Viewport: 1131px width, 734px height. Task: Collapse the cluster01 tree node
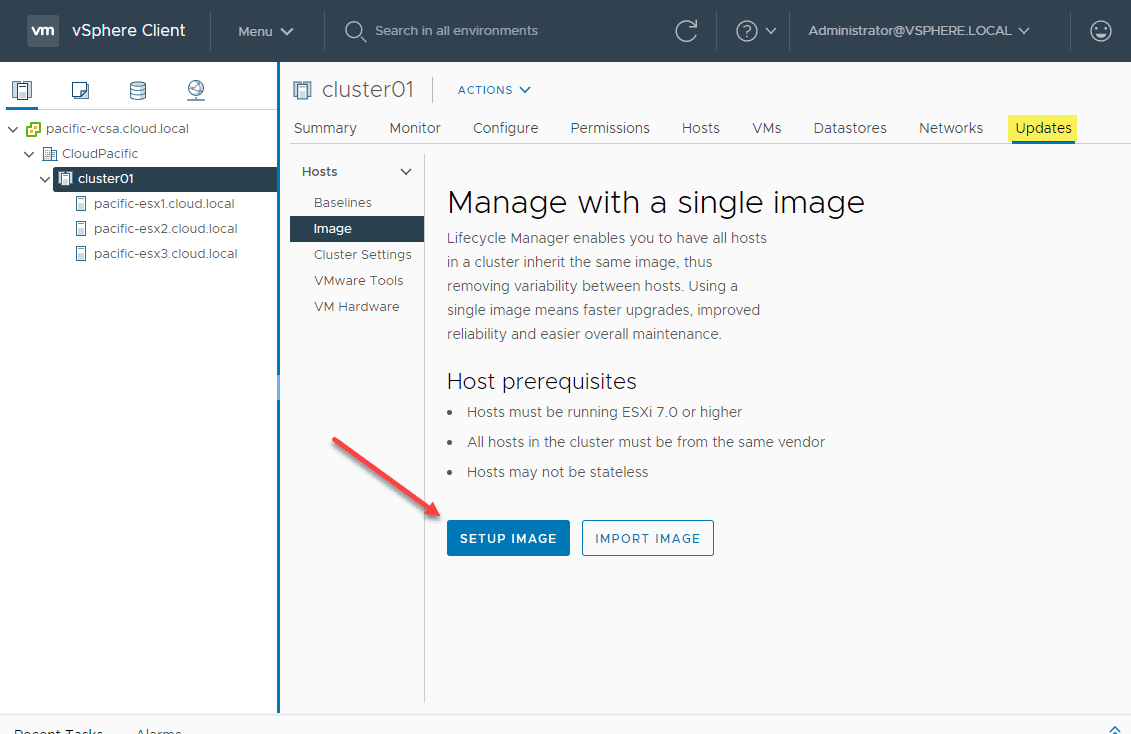click(45, 179)
